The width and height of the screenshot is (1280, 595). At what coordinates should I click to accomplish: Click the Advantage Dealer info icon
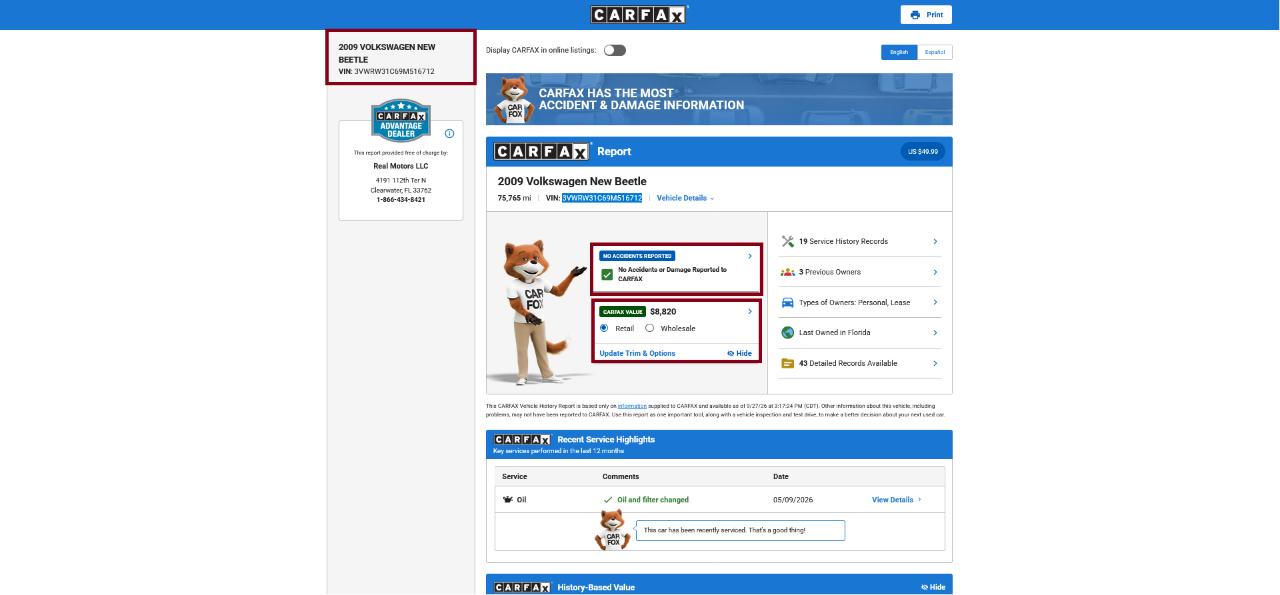click(x=449, y=133)
